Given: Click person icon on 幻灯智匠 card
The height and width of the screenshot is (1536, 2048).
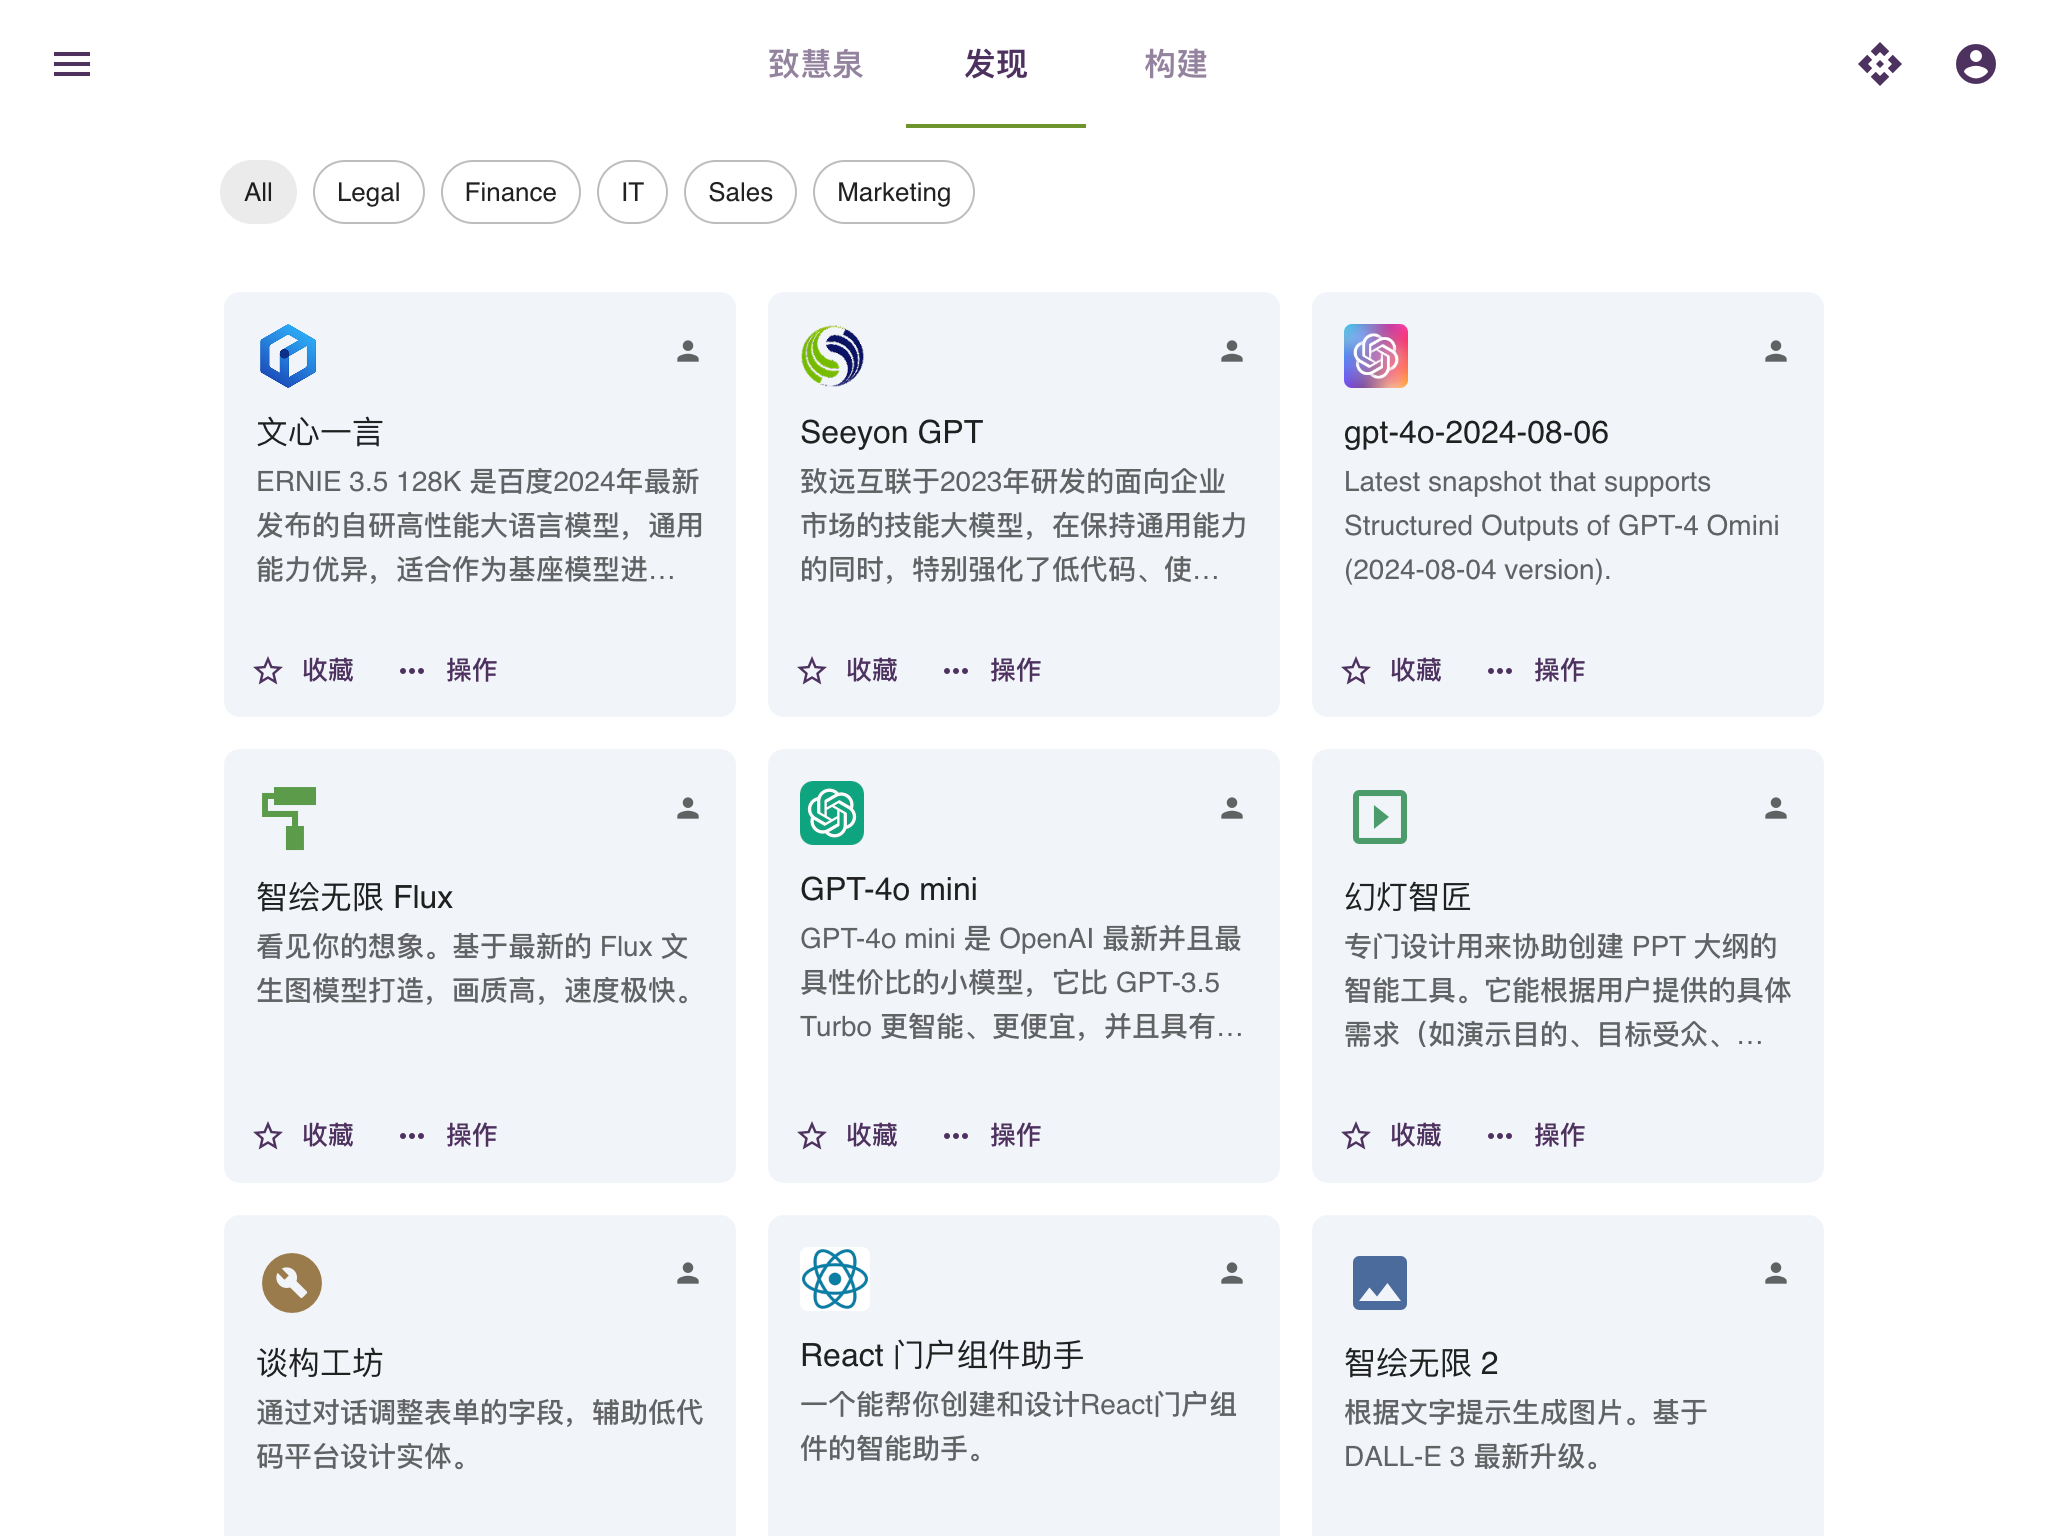Looking at the screenshot, I should pyautogui.click(x=1776, y=808).
